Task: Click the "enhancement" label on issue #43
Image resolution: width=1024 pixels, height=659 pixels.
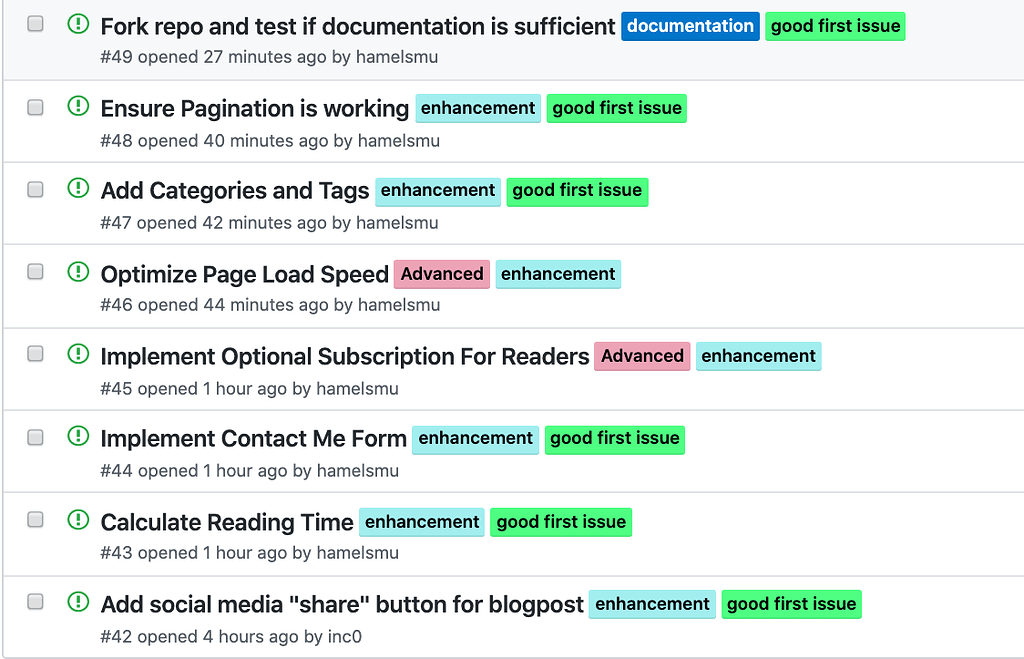Action: tap(421, 521)
